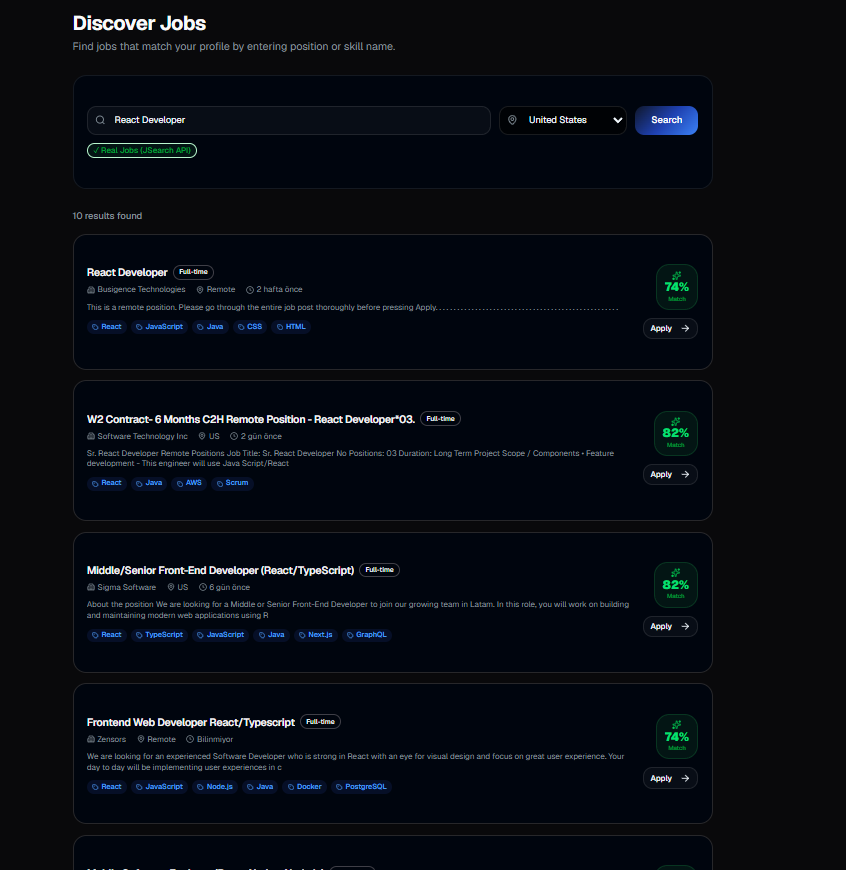Click the TypeScript skill tag

pos(159,635)
